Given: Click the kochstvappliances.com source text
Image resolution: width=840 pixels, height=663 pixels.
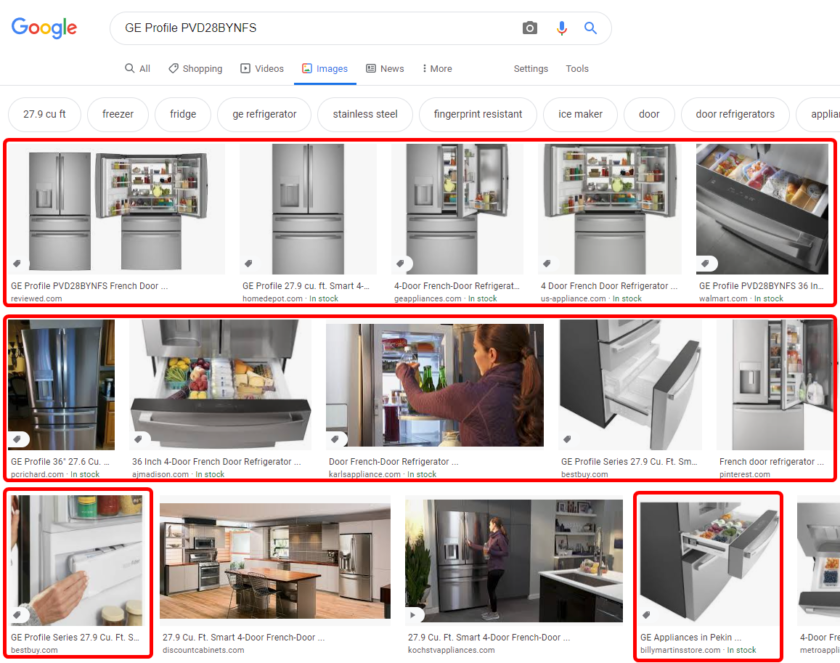Looking at the screenshot, I should coord(451,650).
